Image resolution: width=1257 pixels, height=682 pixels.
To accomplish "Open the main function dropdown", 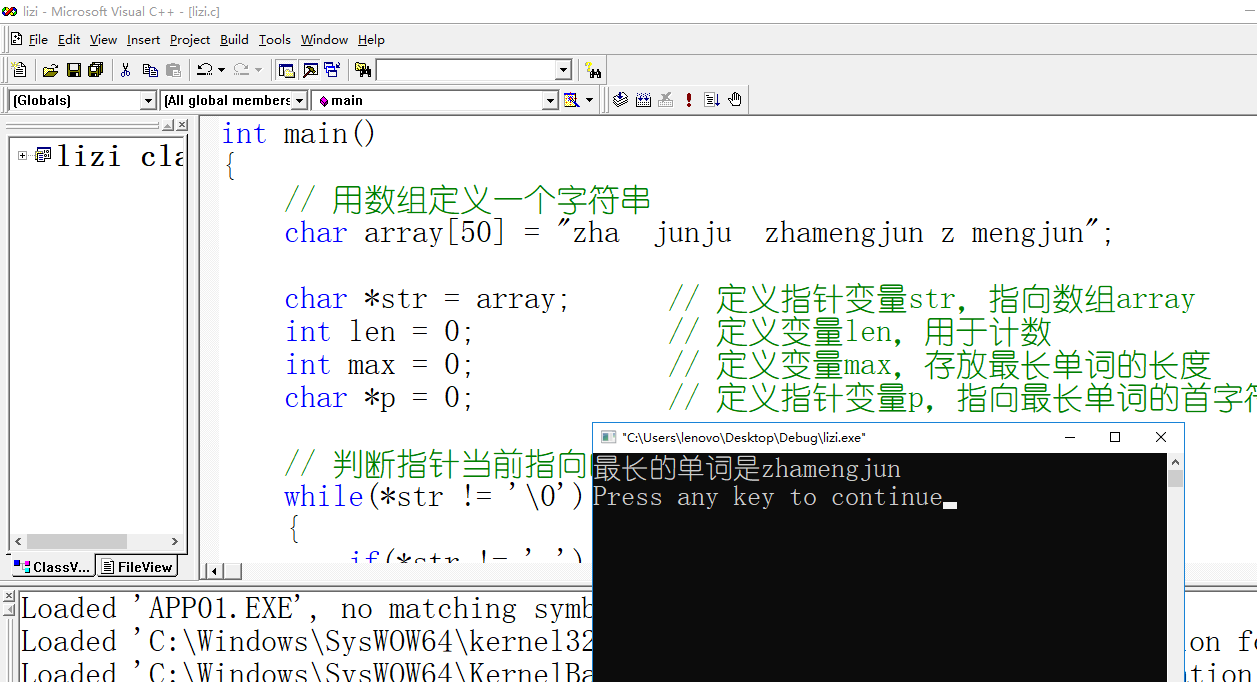I will click(549, 100).
